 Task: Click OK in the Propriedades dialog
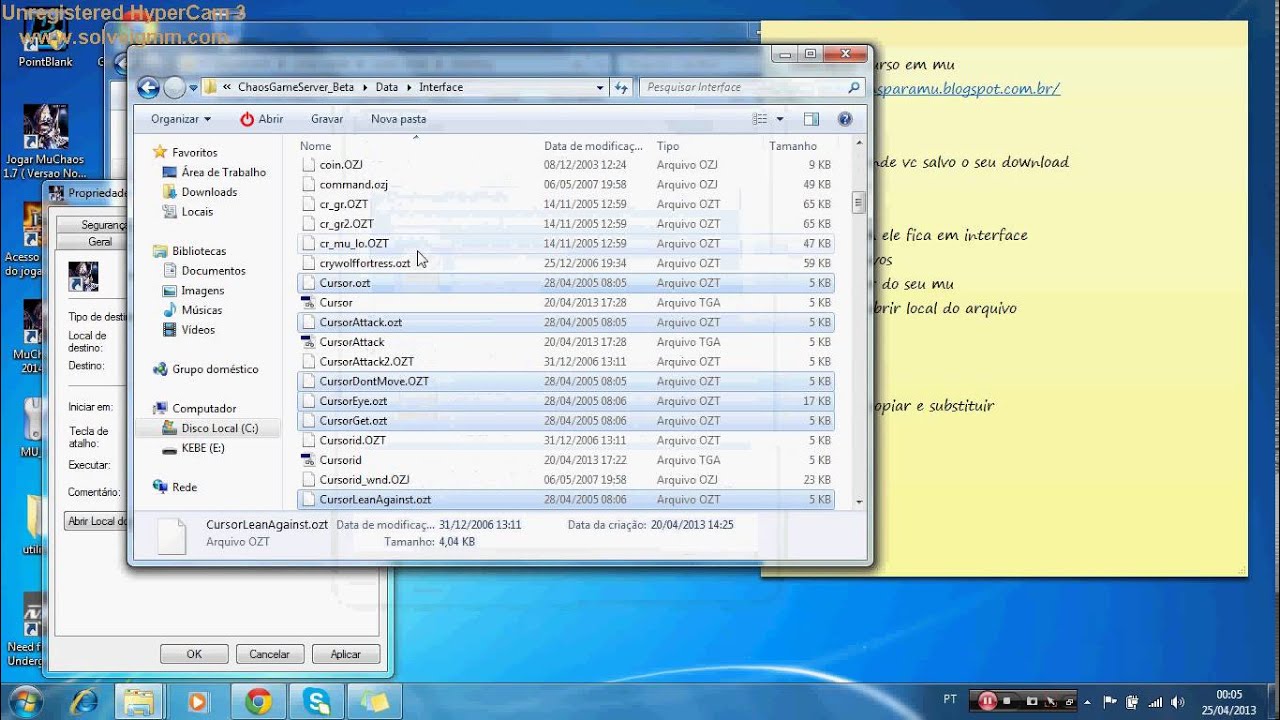pos(194,654)
